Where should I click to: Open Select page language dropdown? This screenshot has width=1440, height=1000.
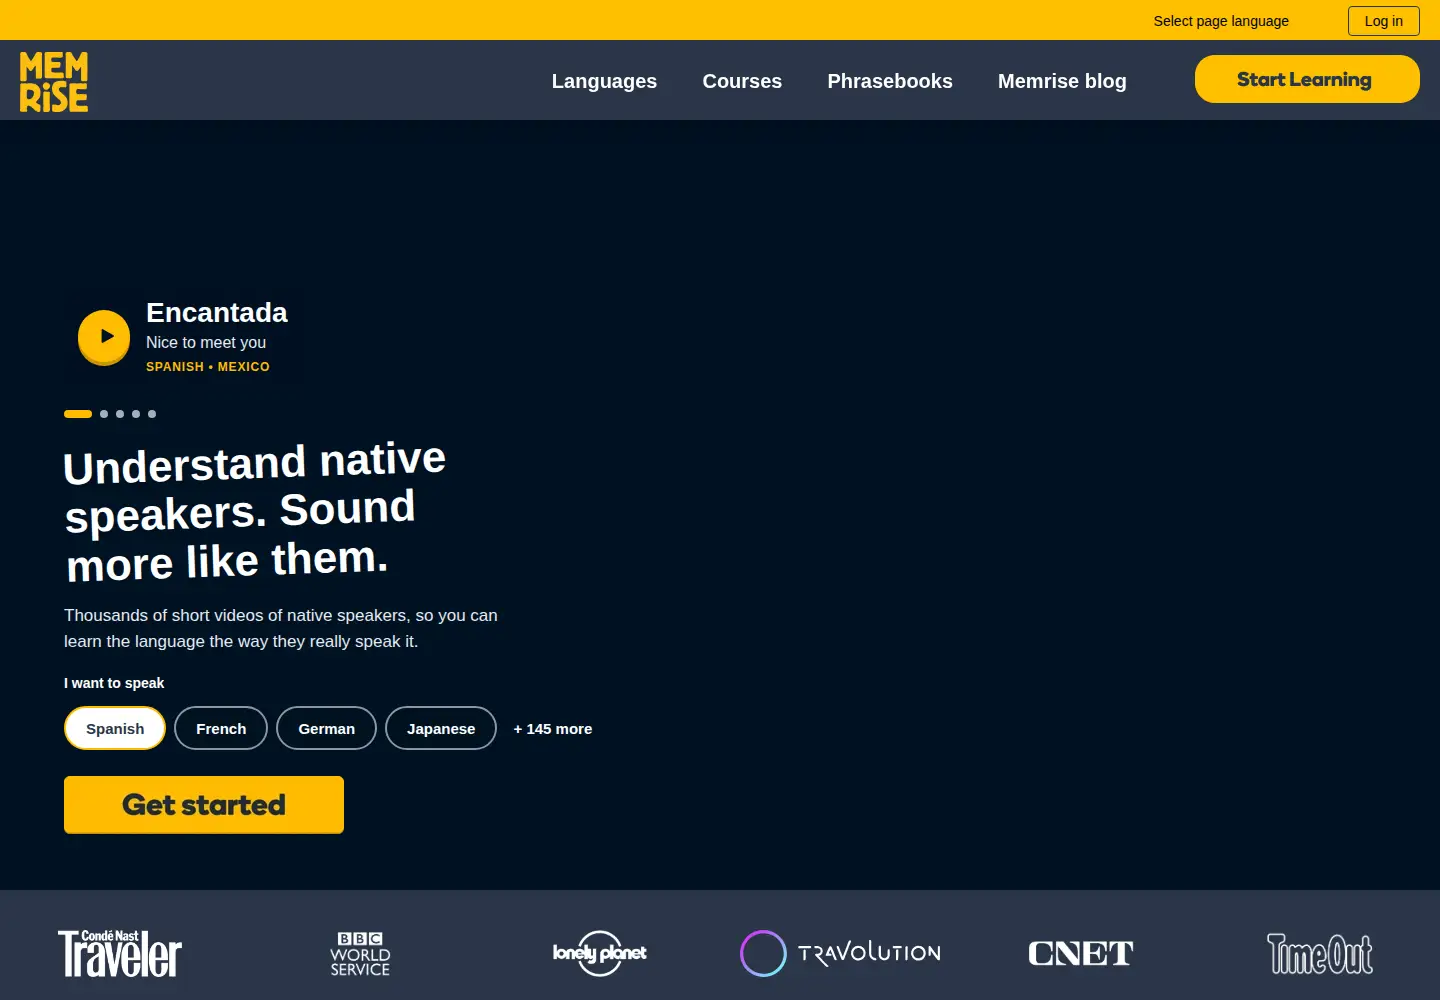1221,21
